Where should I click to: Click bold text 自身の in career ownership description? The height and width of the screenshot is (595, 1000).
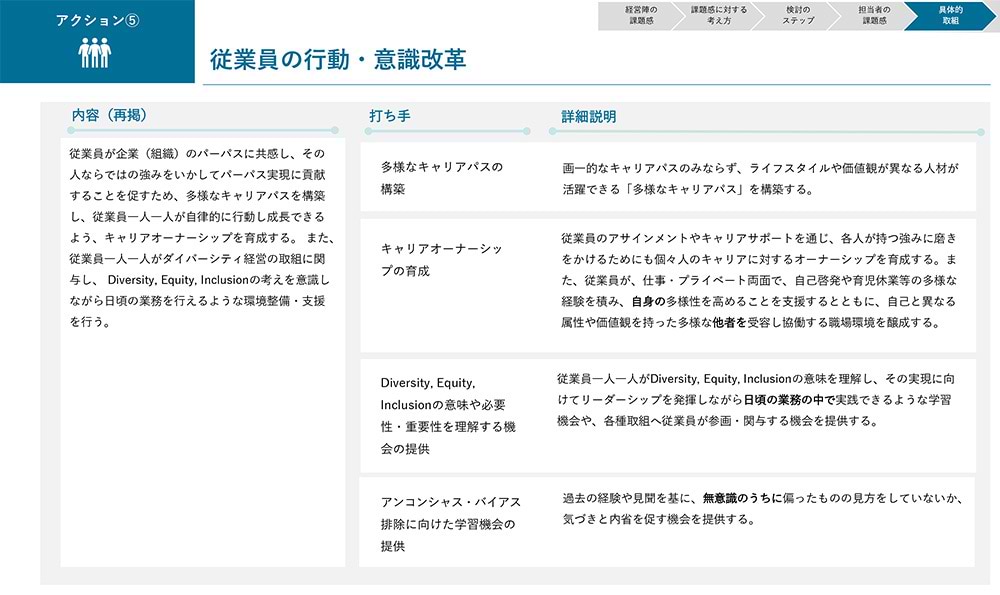[x=649, y=302]
